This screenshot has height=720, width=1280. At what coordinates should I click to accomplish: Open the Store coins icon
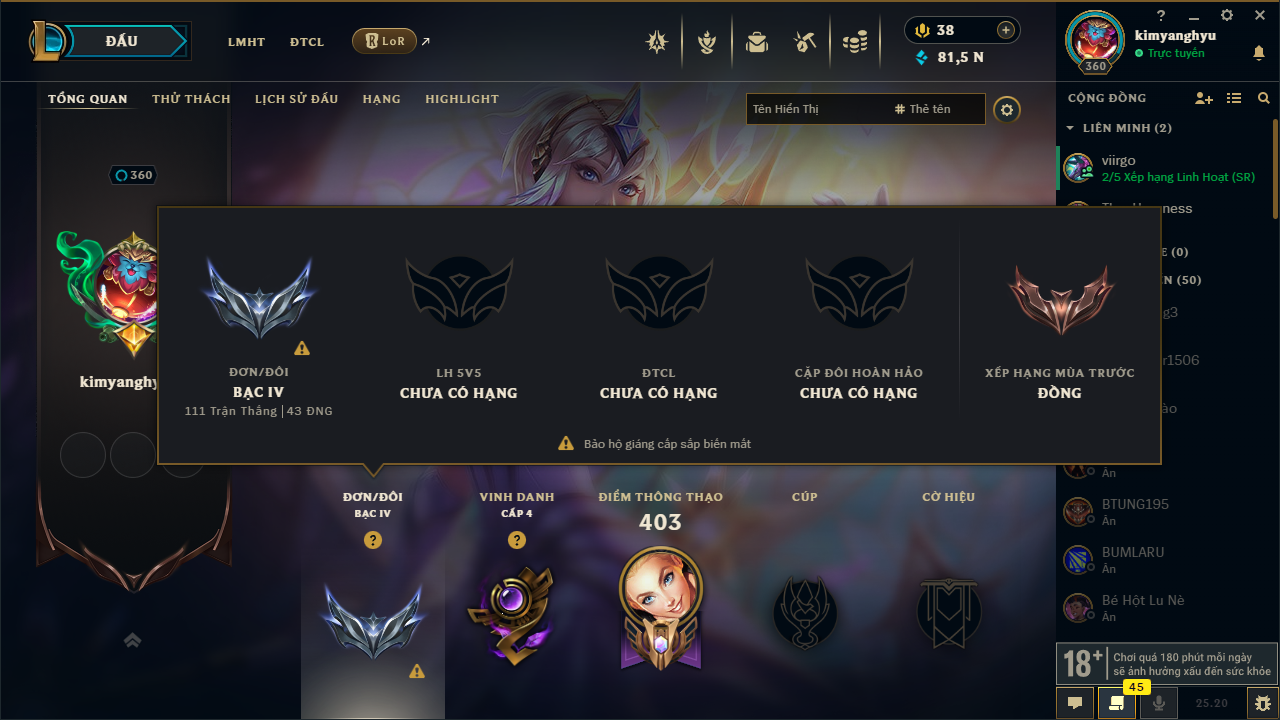(x=854, y=42)
